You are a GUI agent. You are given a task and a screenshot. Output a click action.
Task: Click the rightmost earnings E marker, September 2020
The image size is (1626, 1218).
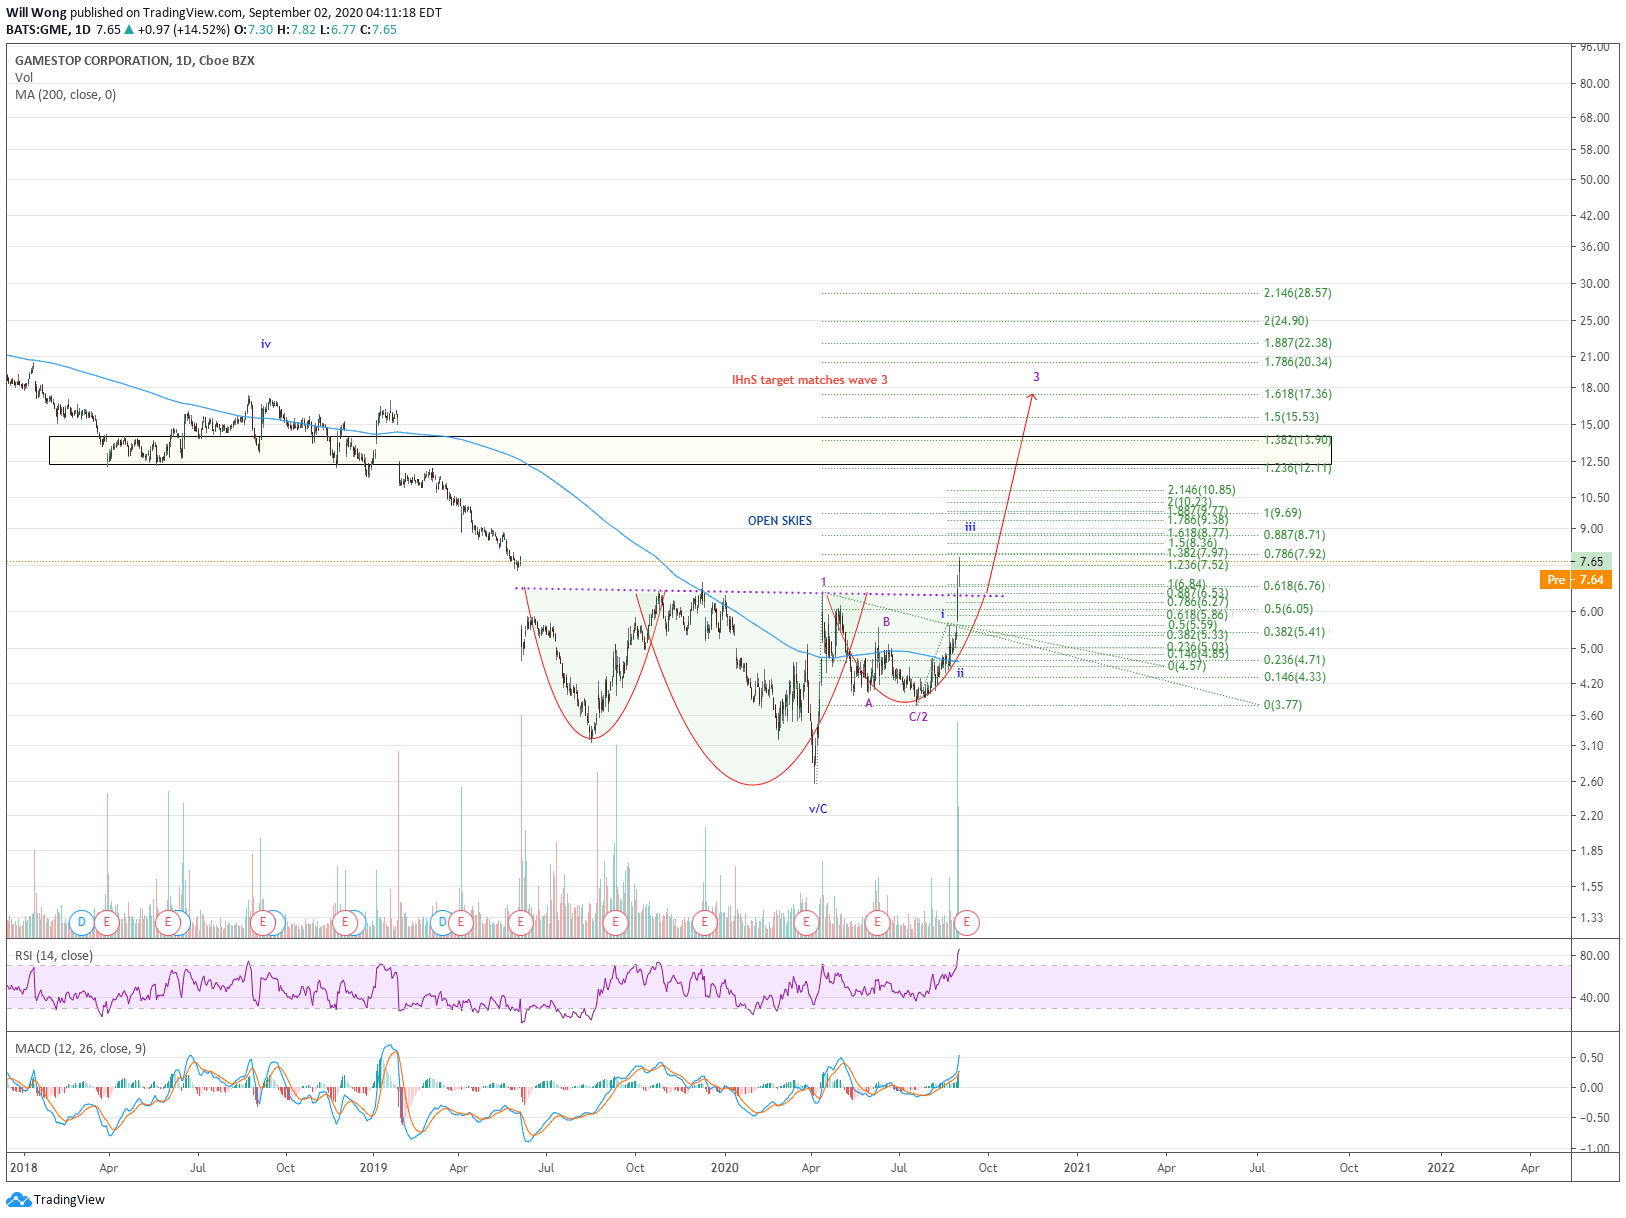tap(966, 922)
